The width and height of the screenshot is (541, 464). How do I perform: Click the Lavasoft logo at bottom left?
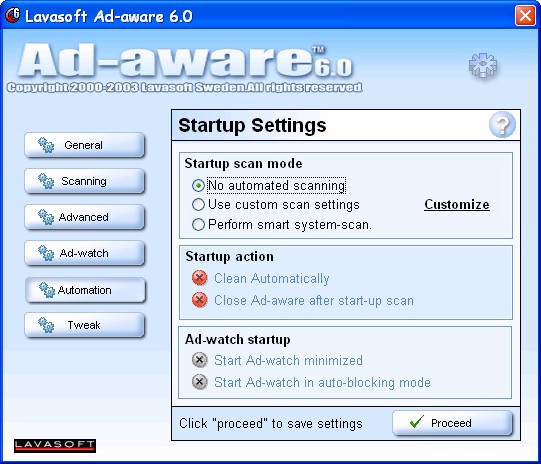coord(55,445)
